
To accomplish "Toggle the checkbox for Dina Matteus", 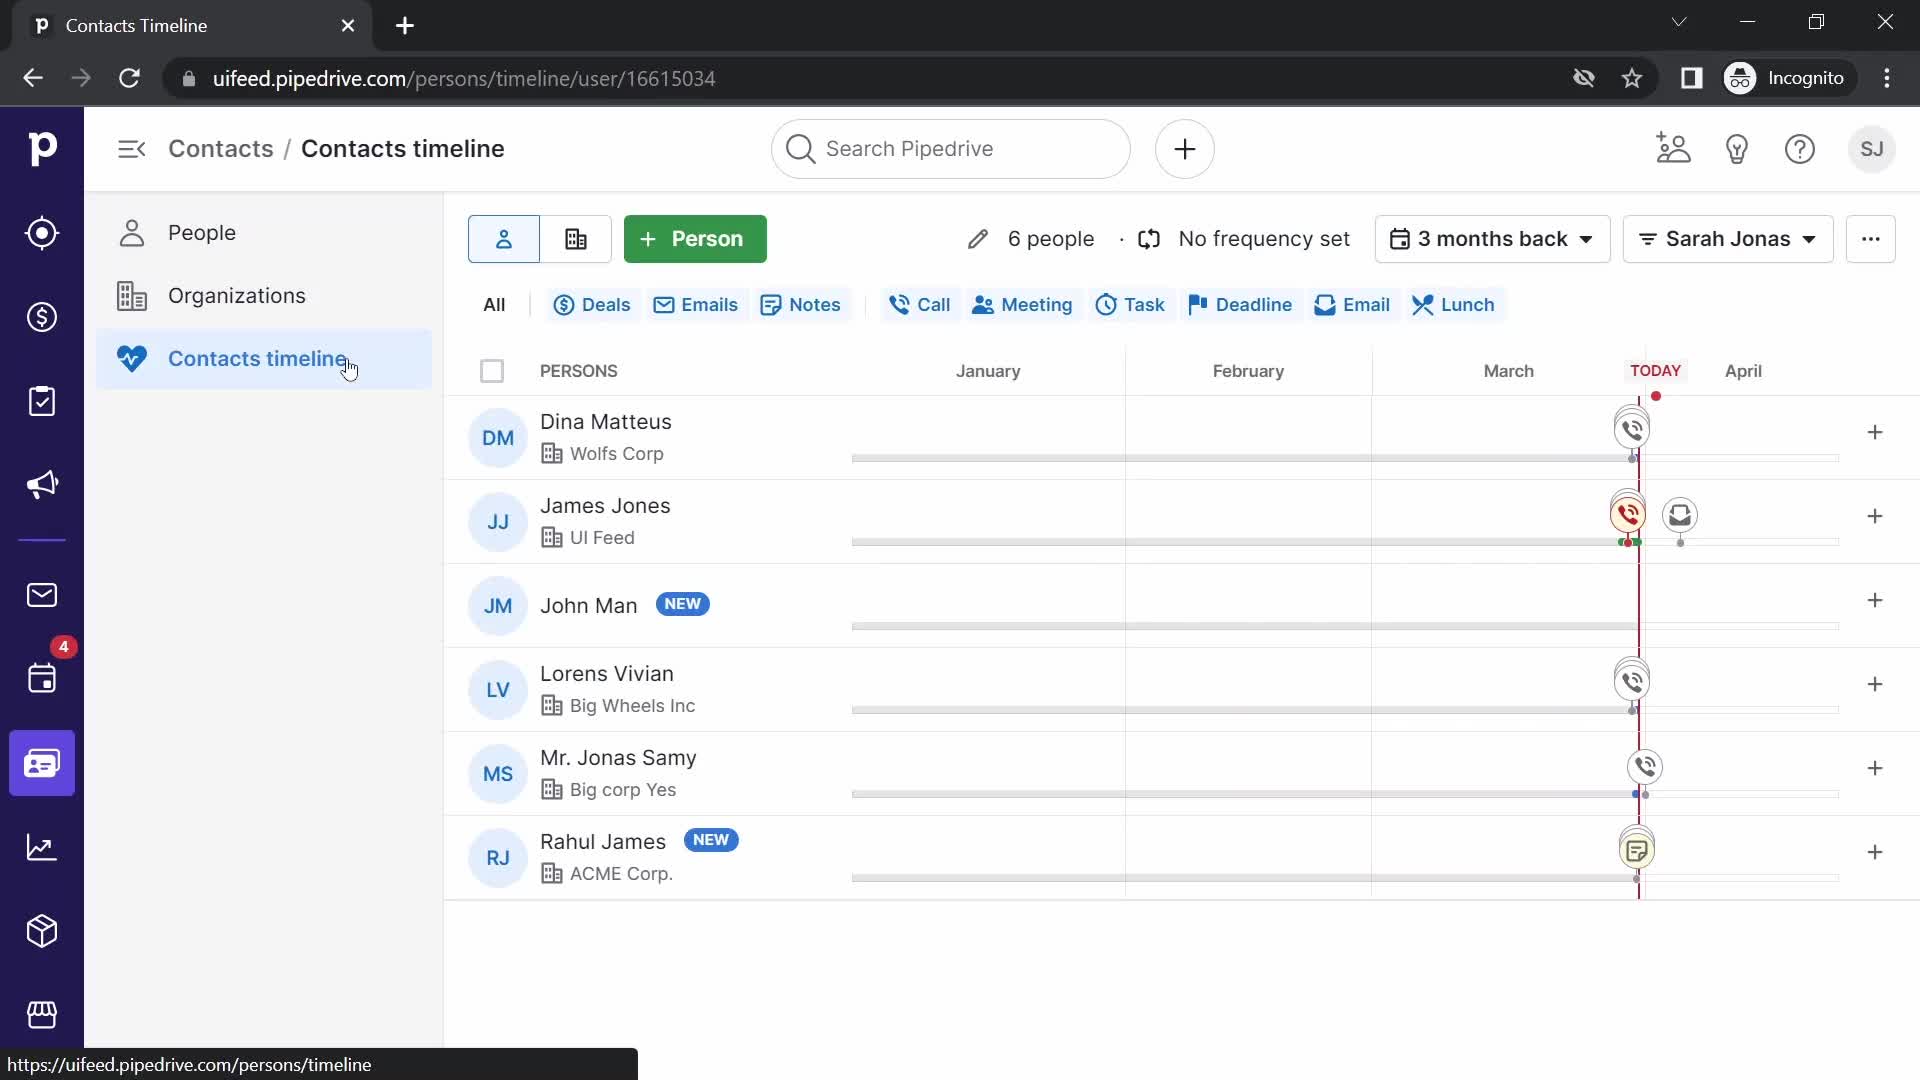I will pos(492,436).
